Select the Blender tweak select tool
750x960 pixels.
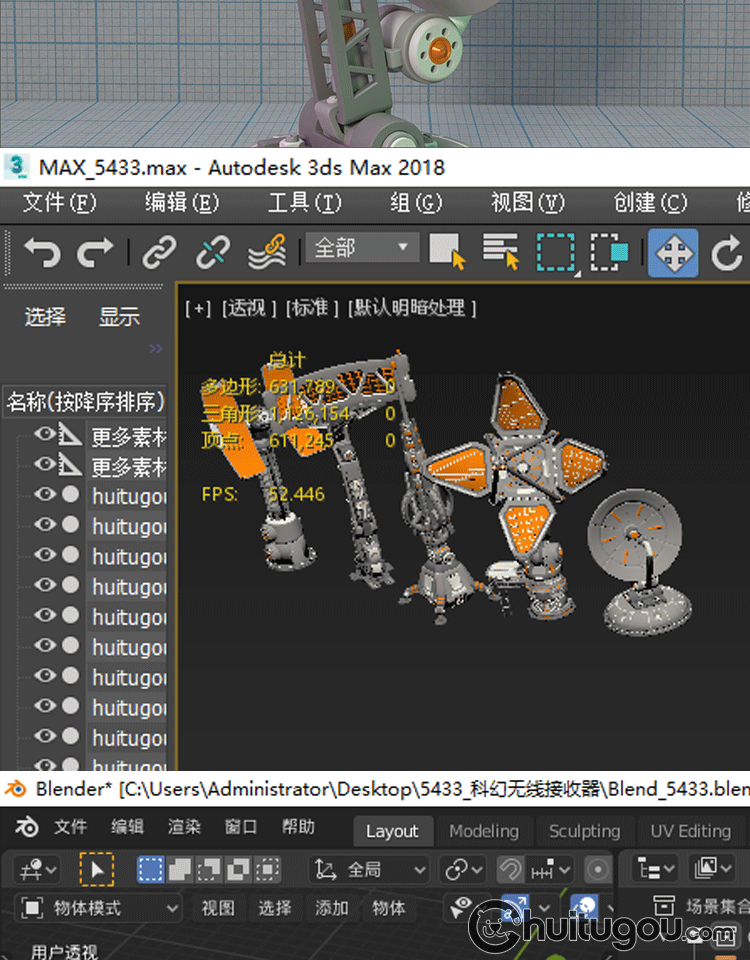[97, 869]
